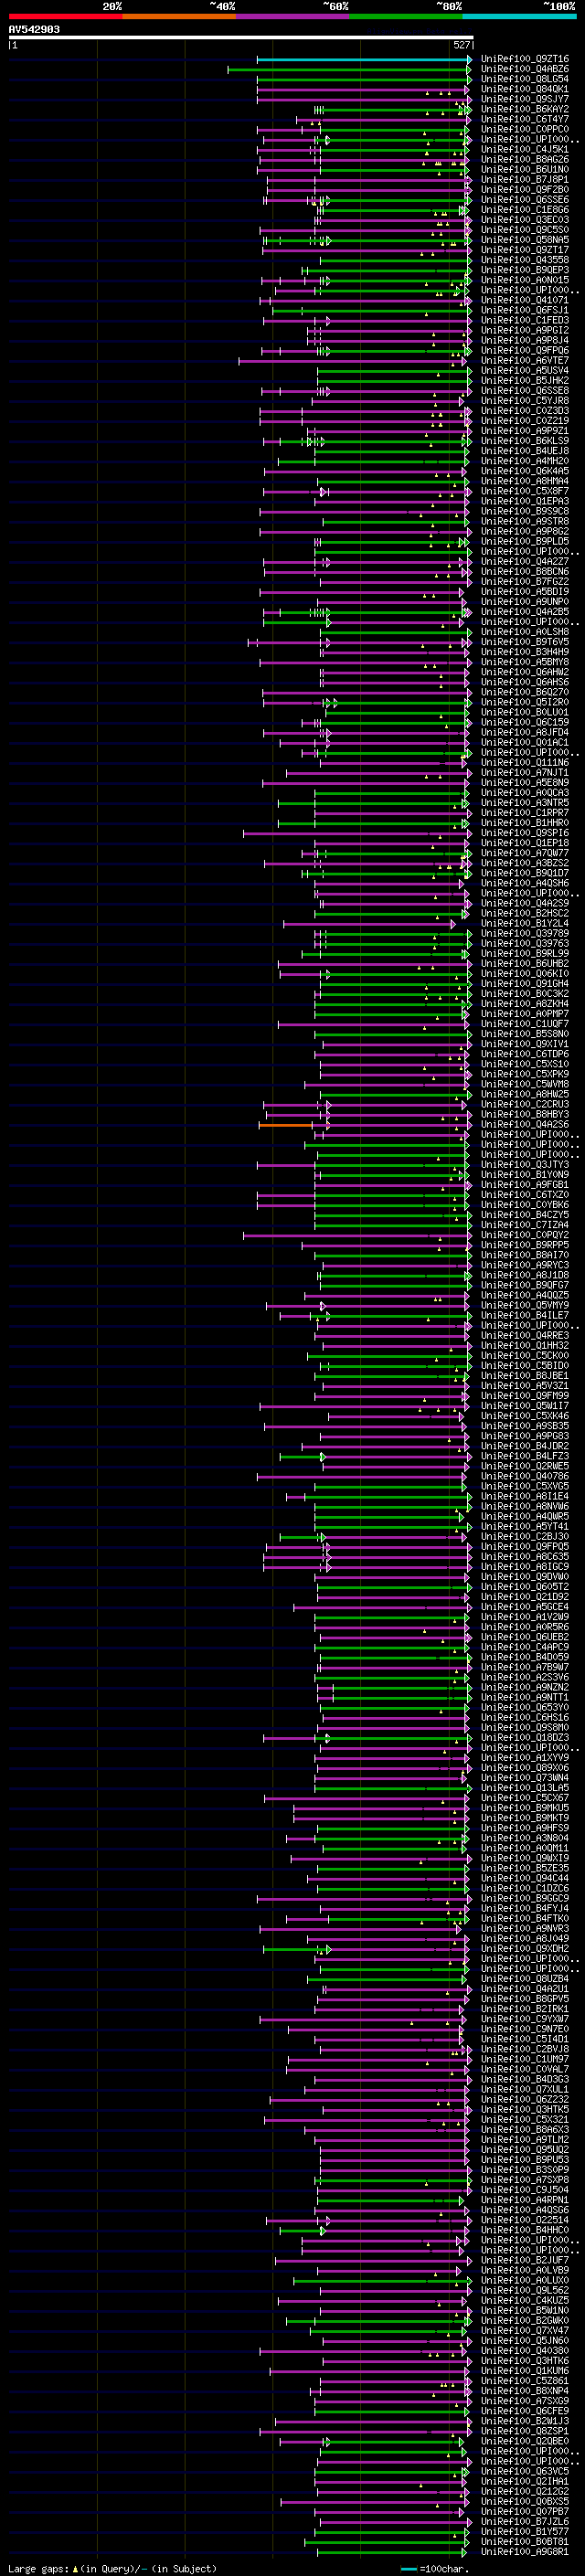This screenshot has width=585, height=2576.
Task: Open hit UniRef100_A4QQZ5
Action: (525, 1295)
